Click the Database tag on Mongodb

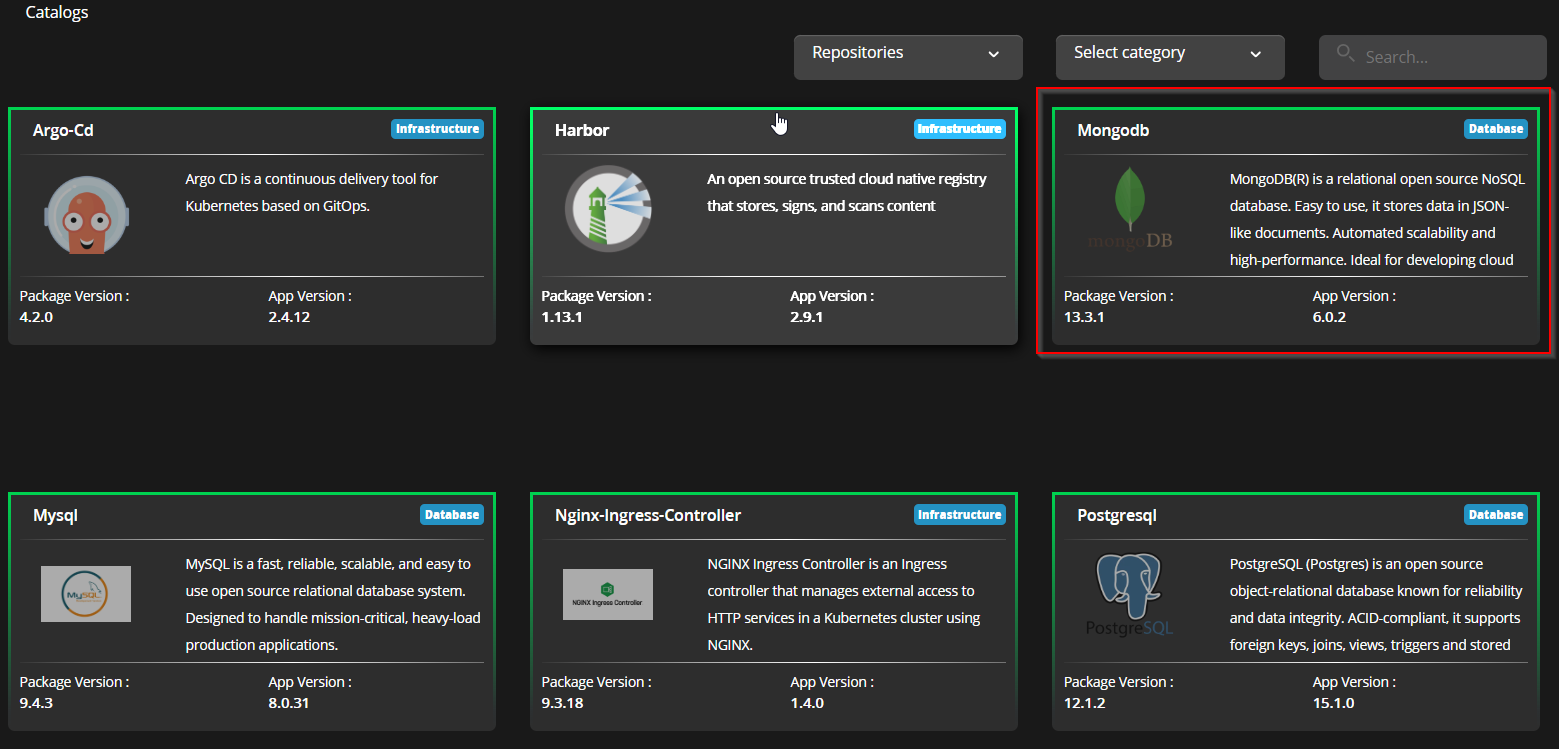coord(1496,129)
